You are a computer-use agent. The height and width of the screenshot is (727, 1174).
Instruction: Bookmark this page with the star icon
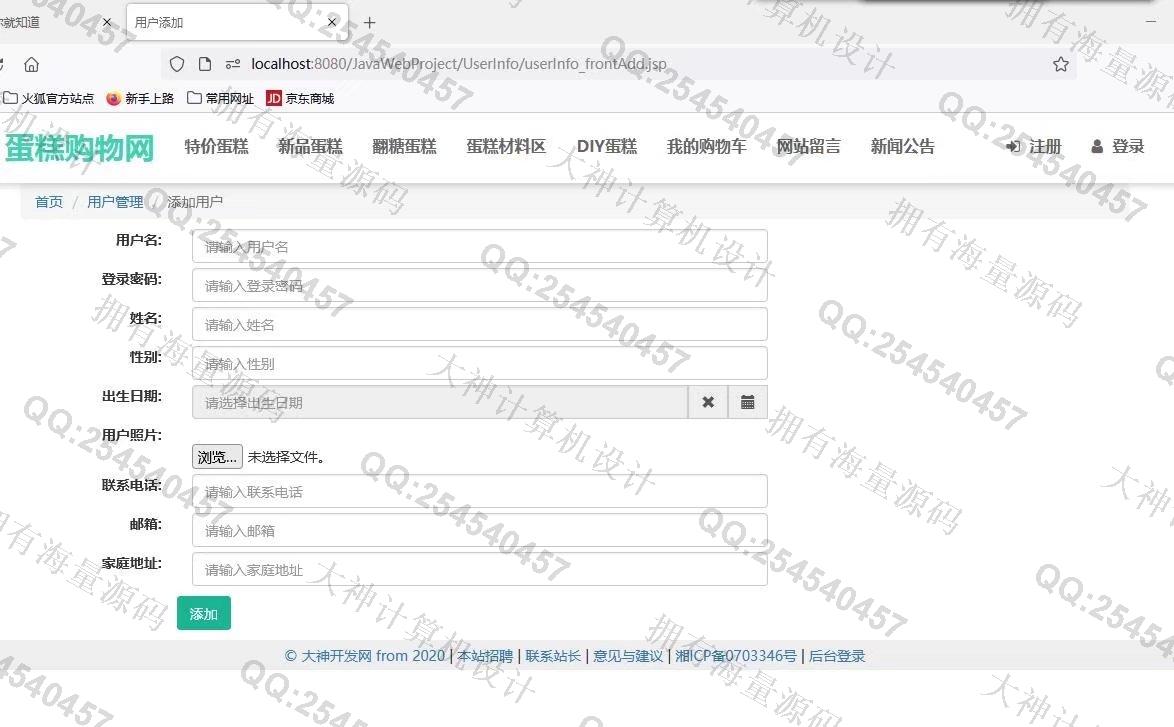(x=1060, y=64)
